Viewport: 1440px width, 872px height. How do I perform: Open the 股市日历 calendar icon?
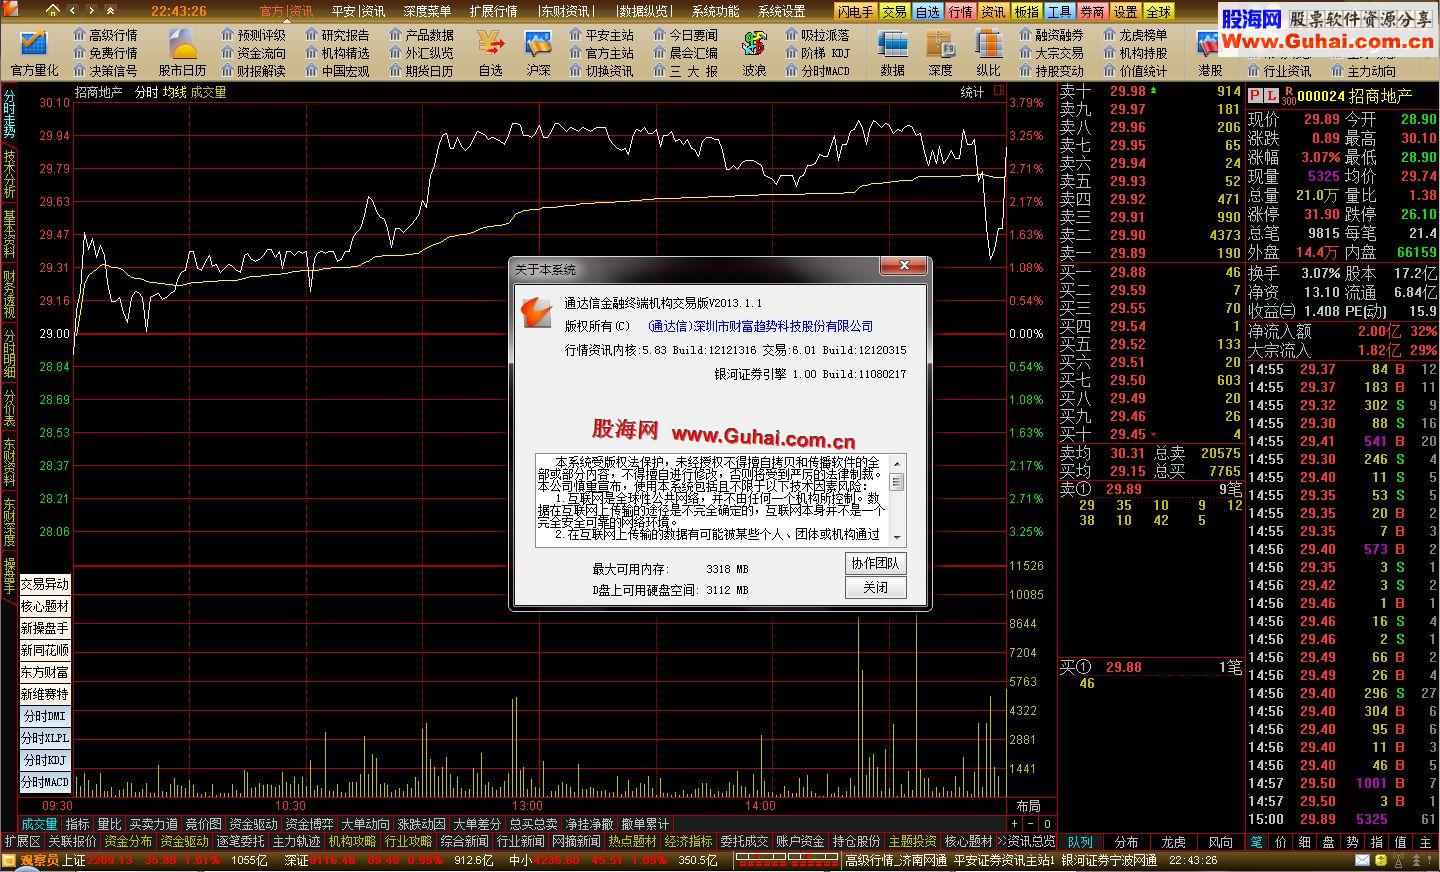[182, 52]
